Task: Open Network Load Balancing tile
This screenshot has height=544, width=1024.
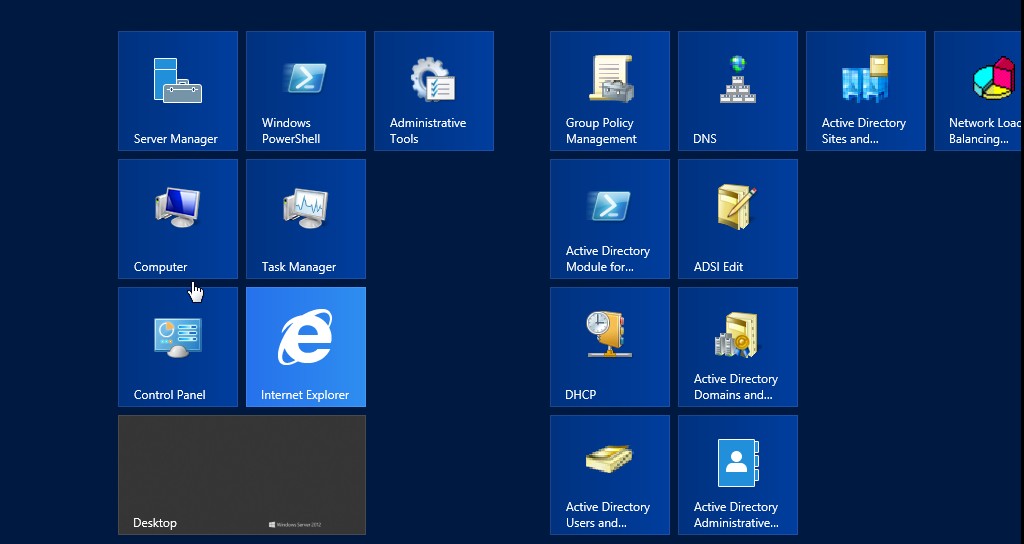Action: click(980, 91)
